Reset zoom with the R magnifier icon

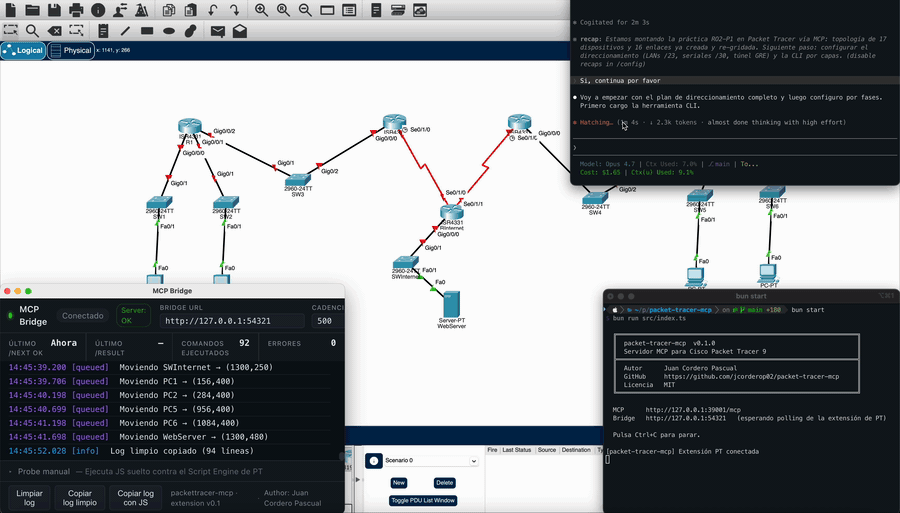pyautogui.click(x=283, y=10)
